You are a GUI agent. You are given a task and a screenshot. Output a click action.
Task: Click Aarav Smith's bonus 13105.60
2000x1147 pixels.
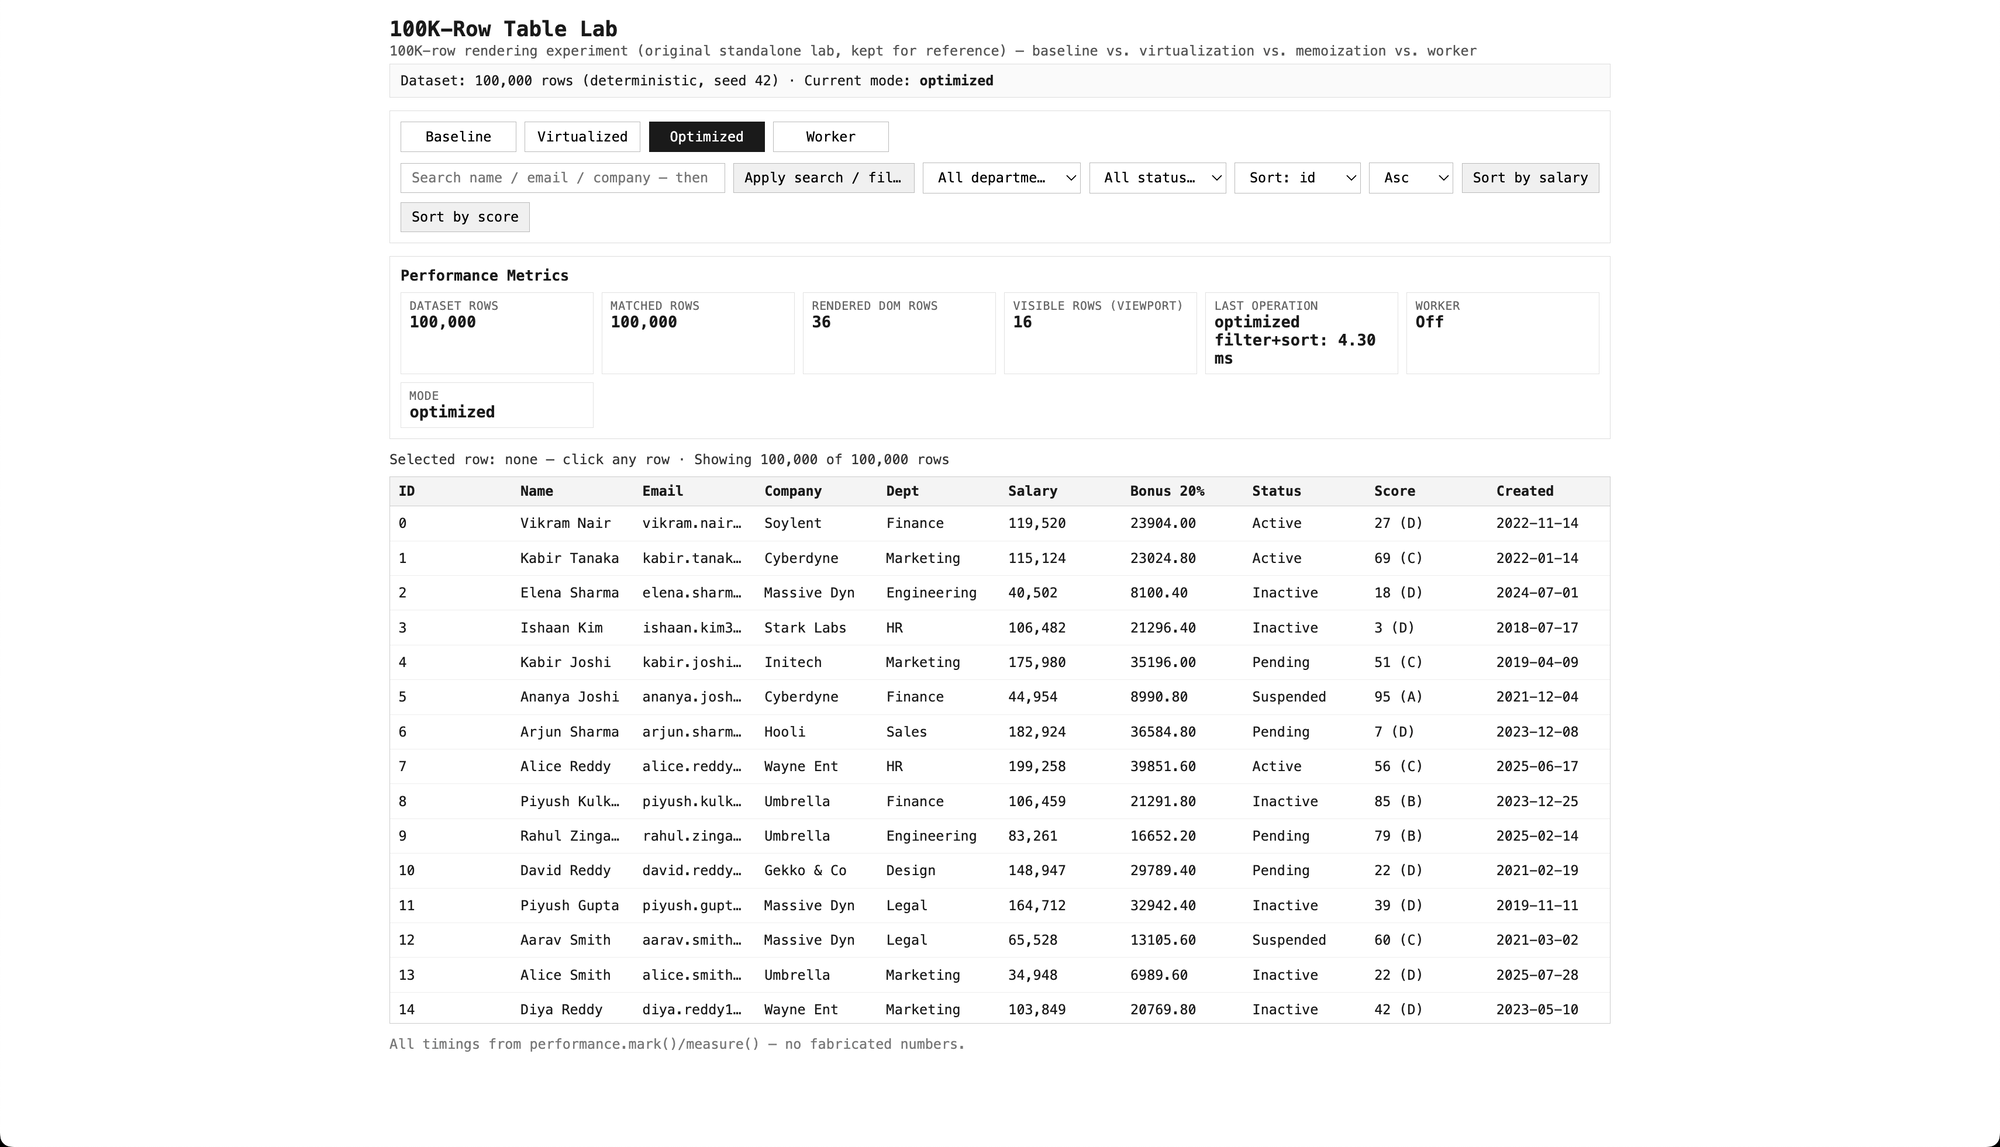1163,940
